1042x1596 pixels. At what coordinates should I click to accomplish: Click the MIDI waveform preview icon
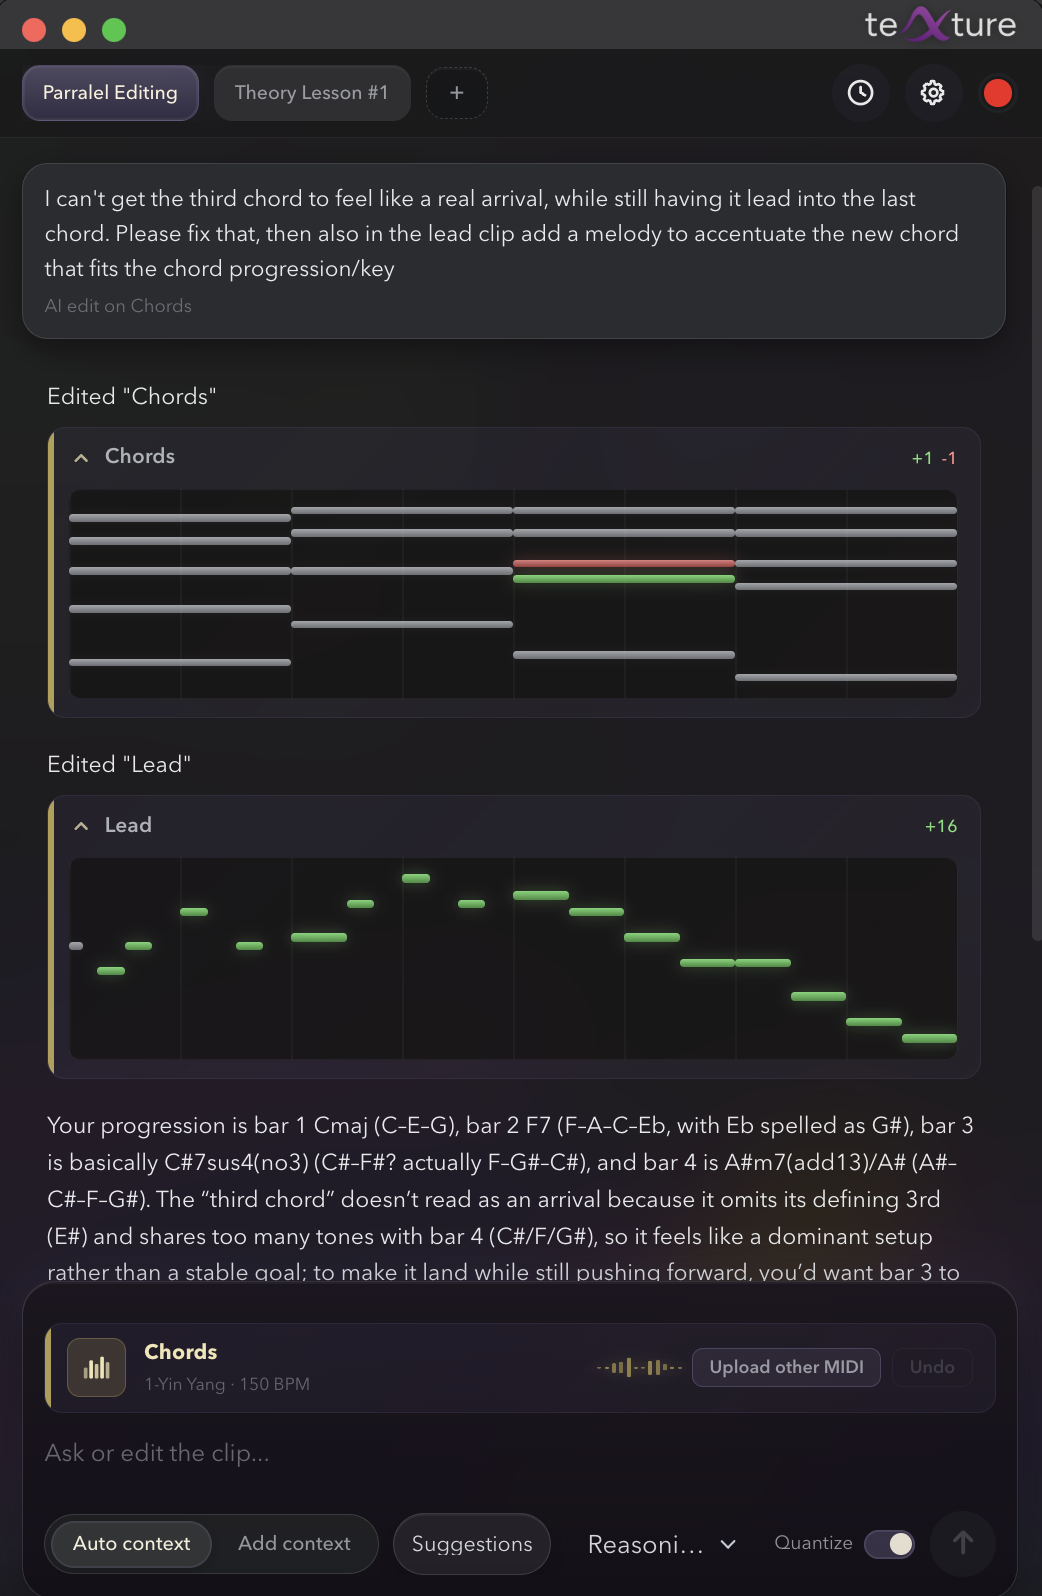[x=639, y=1367]
